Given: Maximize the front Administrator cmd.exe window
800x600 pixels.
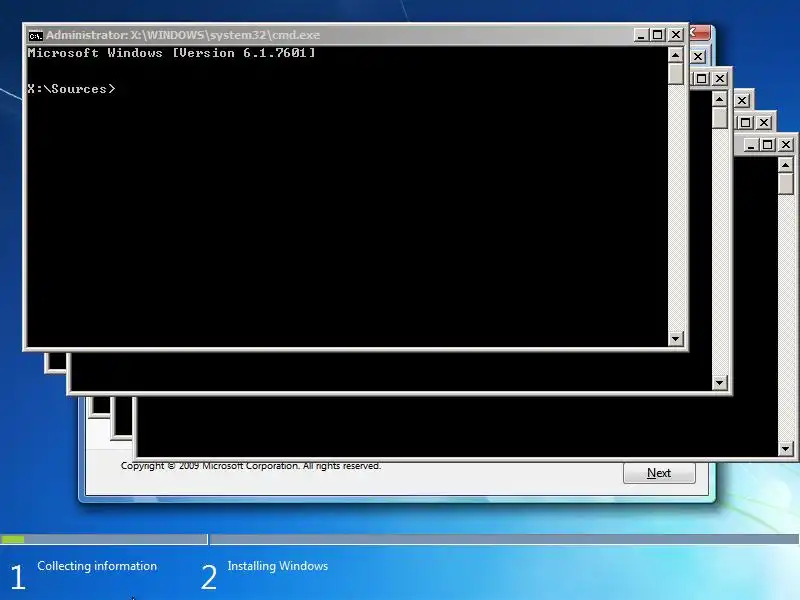Looking at the screenshot, I should click(x=658, y=35).
